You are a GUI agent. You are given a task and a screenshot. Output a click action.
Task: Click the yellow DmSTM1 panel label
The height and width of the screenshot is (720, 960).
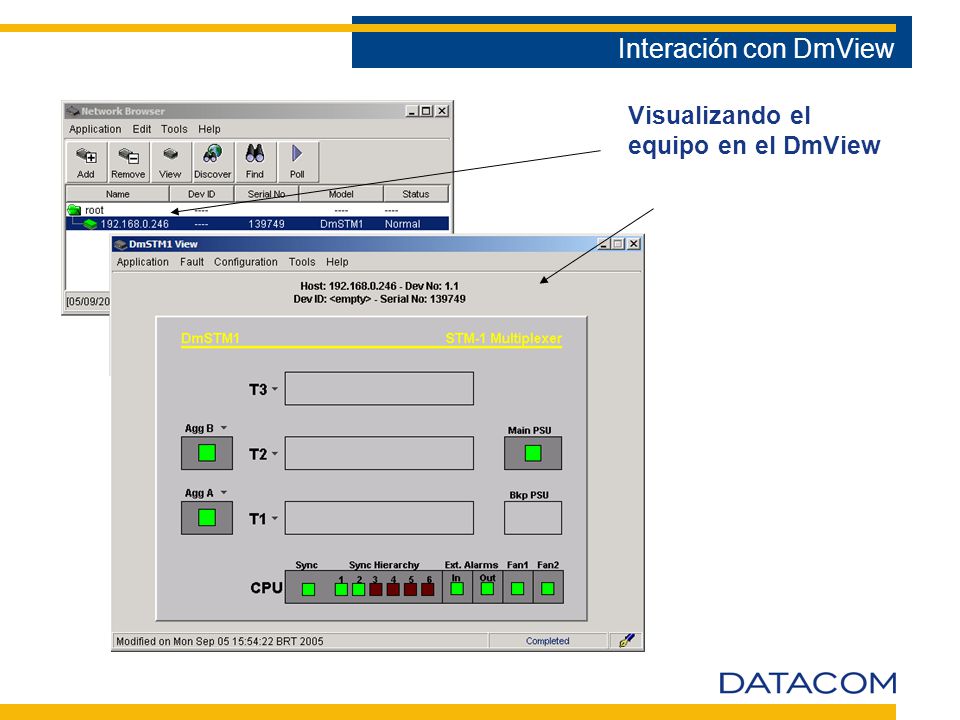click(210, 339)
